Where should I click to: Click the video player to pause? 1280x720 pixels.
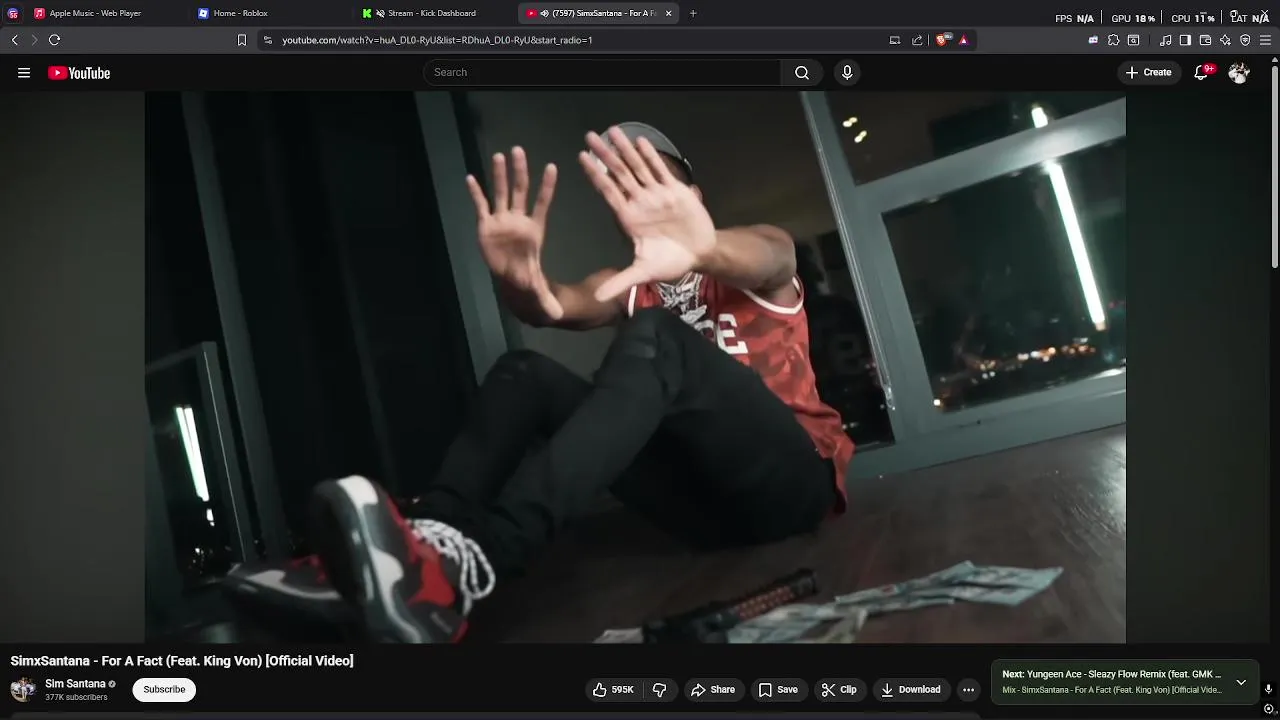point(635,367)
